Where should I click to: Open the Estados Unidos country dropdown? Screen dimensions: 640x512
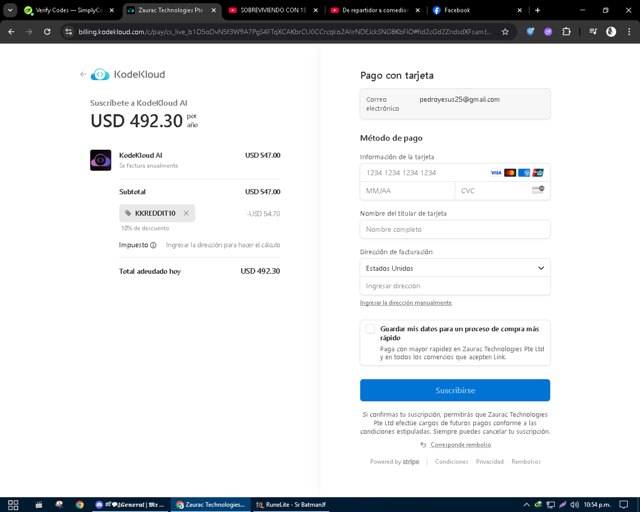(455, 268)
